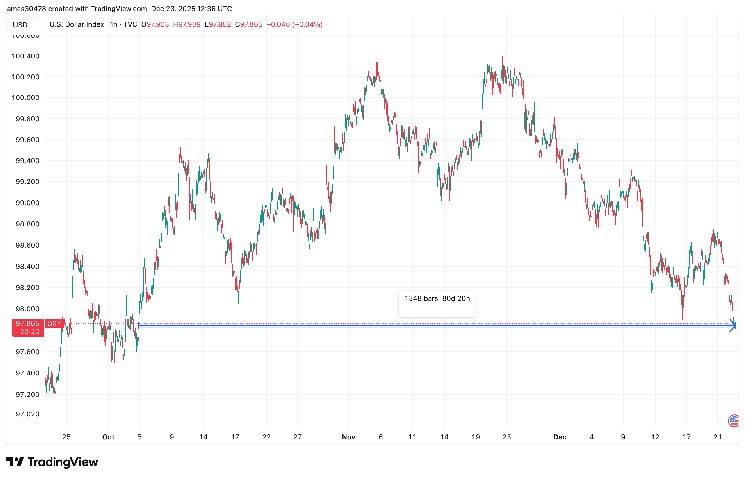Click the low value L97.862

click(x=218, y=24)
